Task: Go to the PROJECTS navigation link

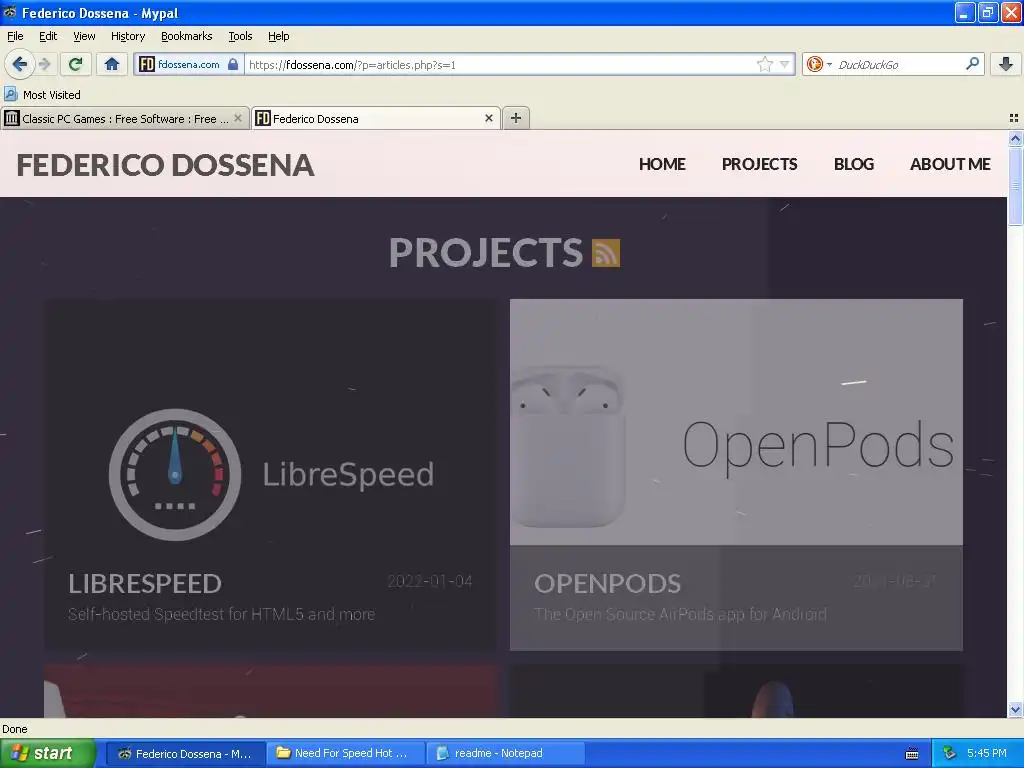Action: 759,164
